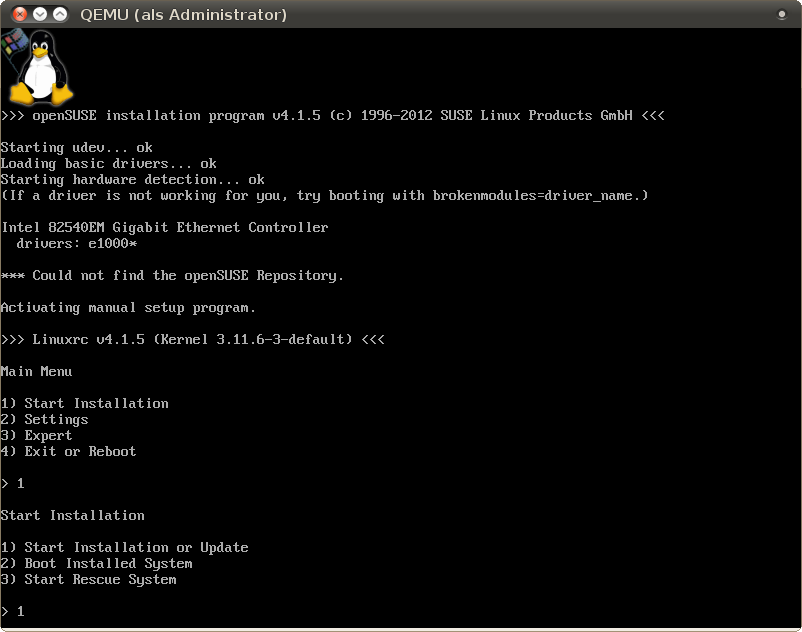Click the QEMU (als Administrator) title text
Image resolution: width=802 pixels, height=632 pixels.
coord(182,15)
